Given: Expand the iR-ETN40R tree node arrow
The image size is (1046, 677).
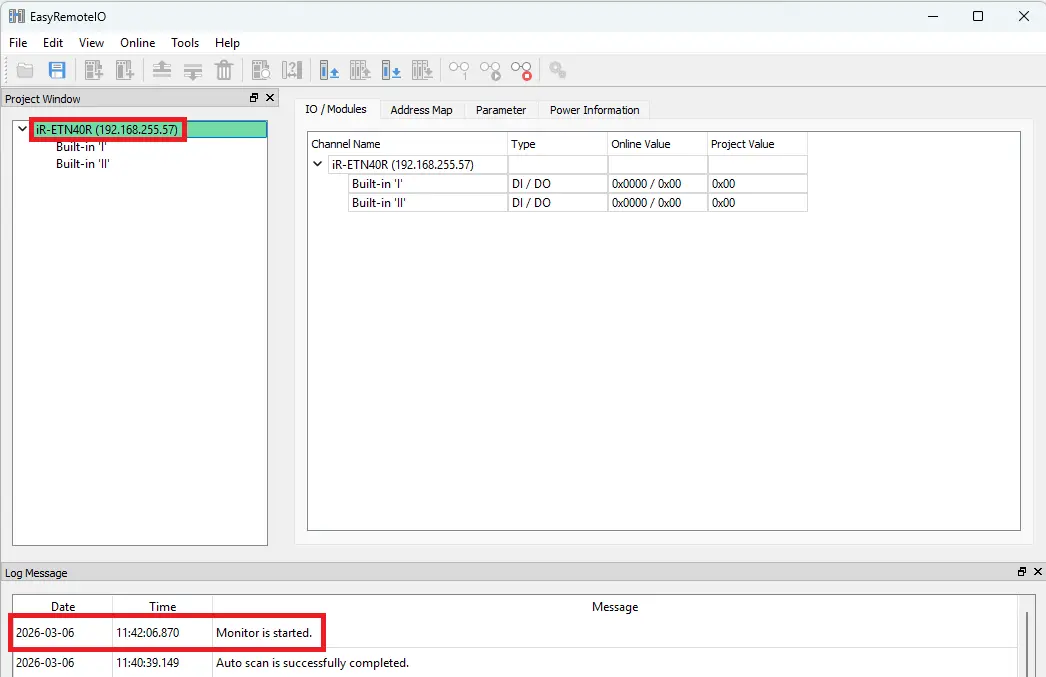Looking at the screenshot, I should click(x=21, y=129).
